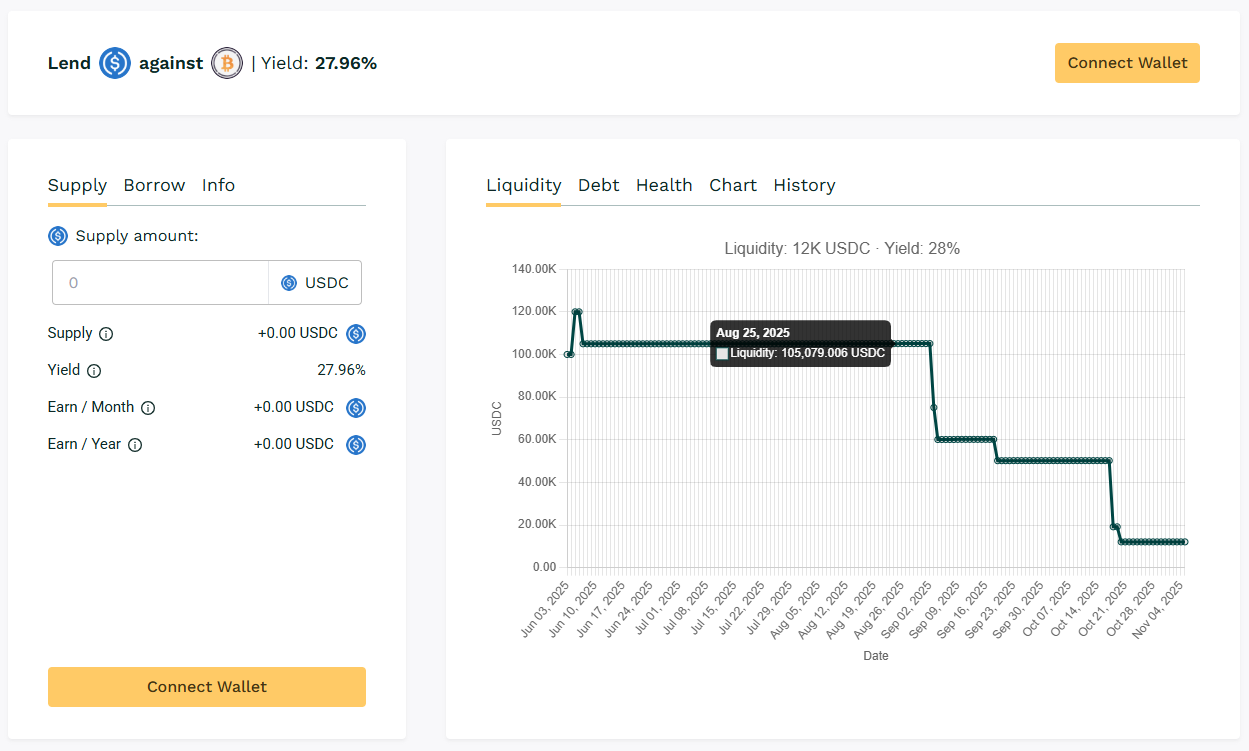Screen dimensions: 1249x751
Task: Click the Bitcoin collateral icon in header
Action: pos(227,63)
